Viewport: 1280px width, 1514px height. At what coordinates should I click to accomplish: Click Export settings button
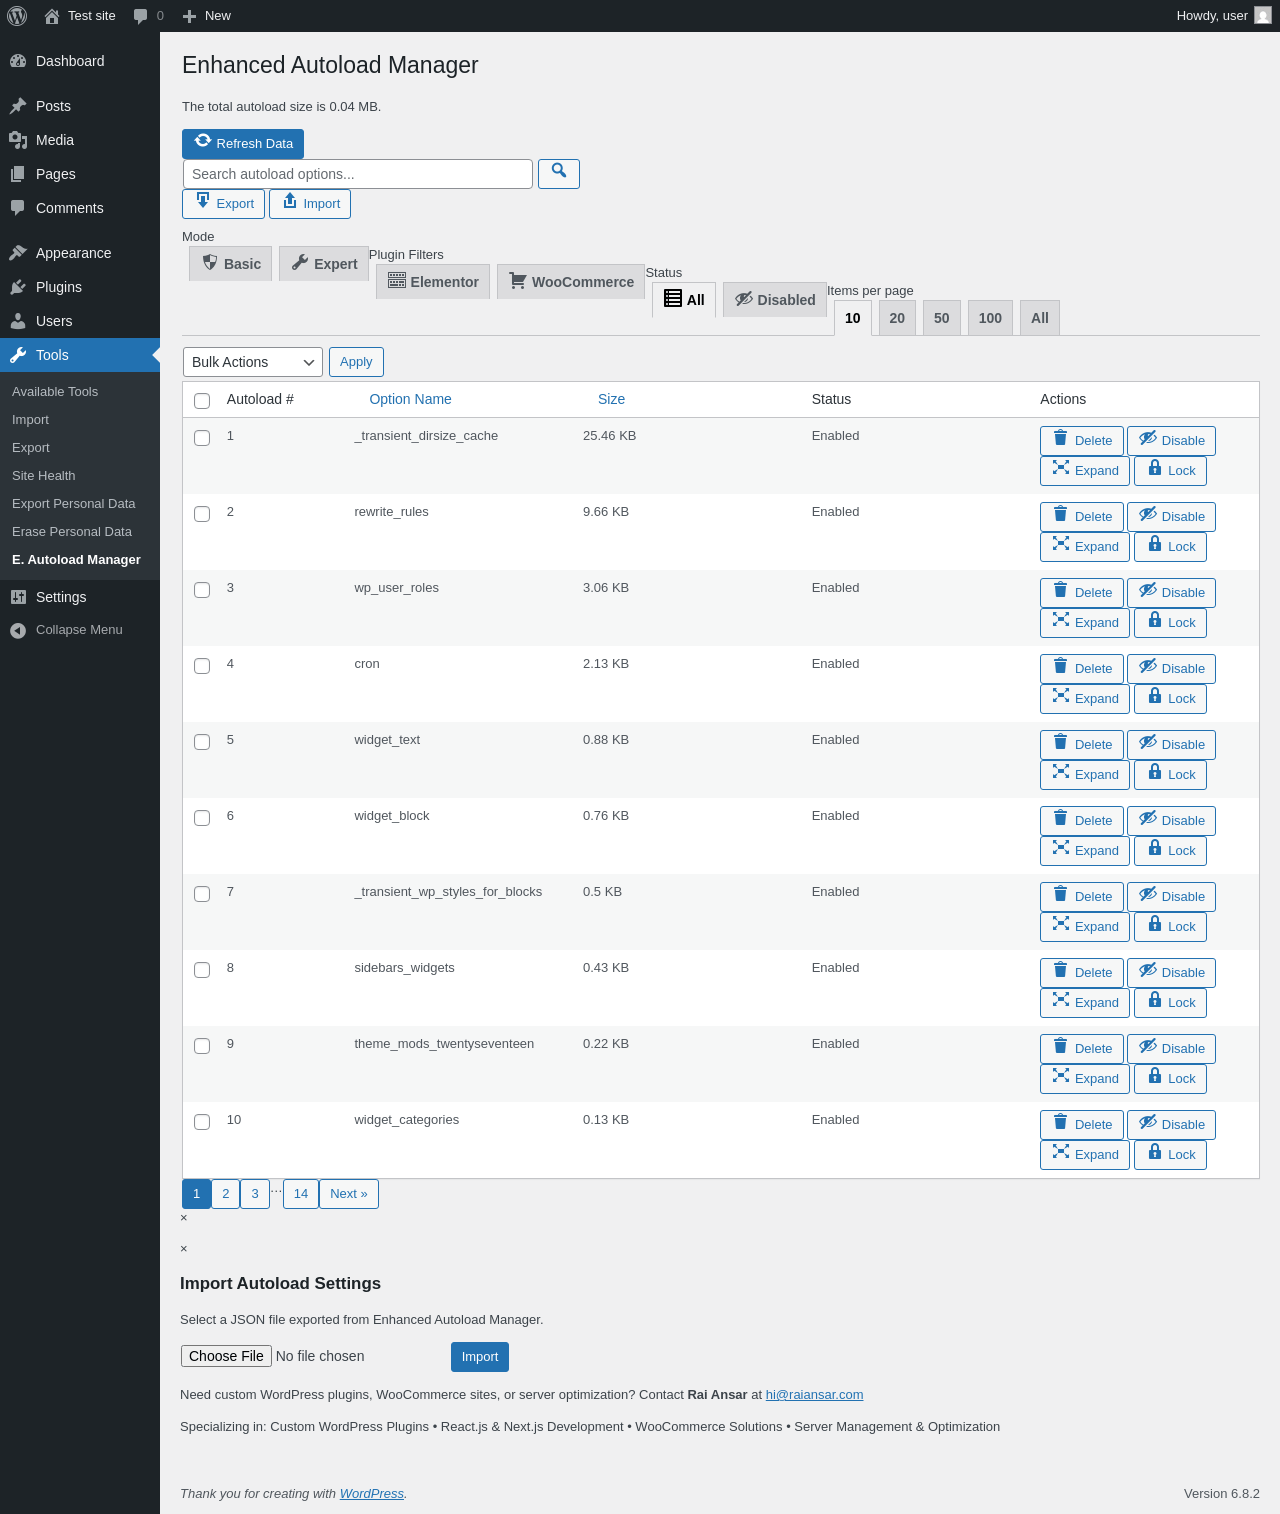pos(224,204)
